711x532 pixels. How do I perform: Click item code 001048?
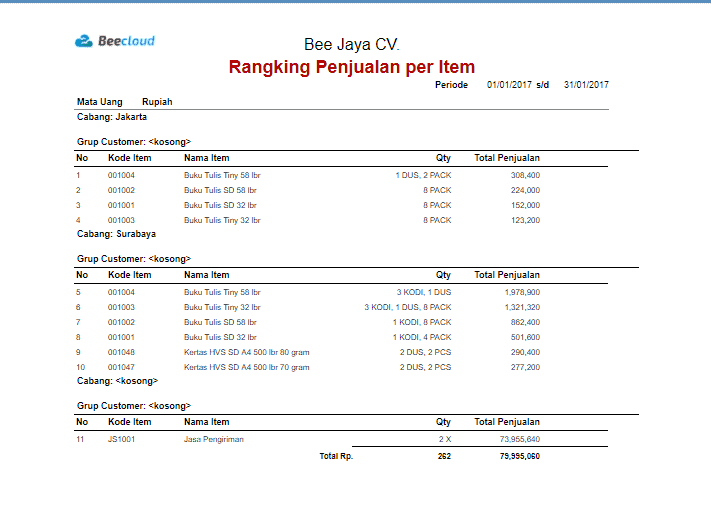(122, 352)
